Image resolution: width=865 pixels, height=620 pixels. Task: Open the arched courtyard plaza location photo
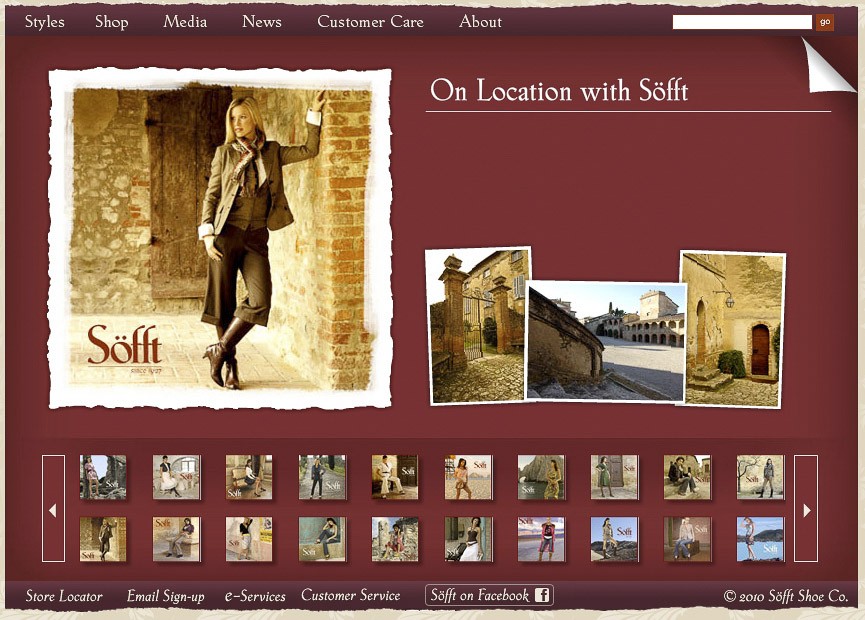[607, 340]
